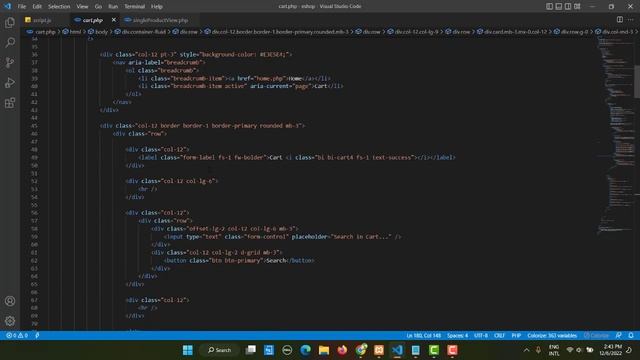The height and width of the screenshot is (360, 640).
Task: Click the minimap code overview
Action: coord(616,135)
